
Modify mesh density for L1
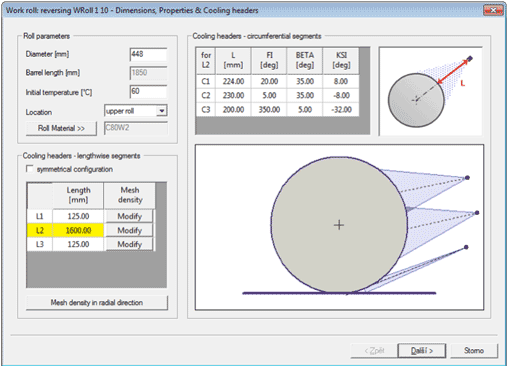pos(129,216)
